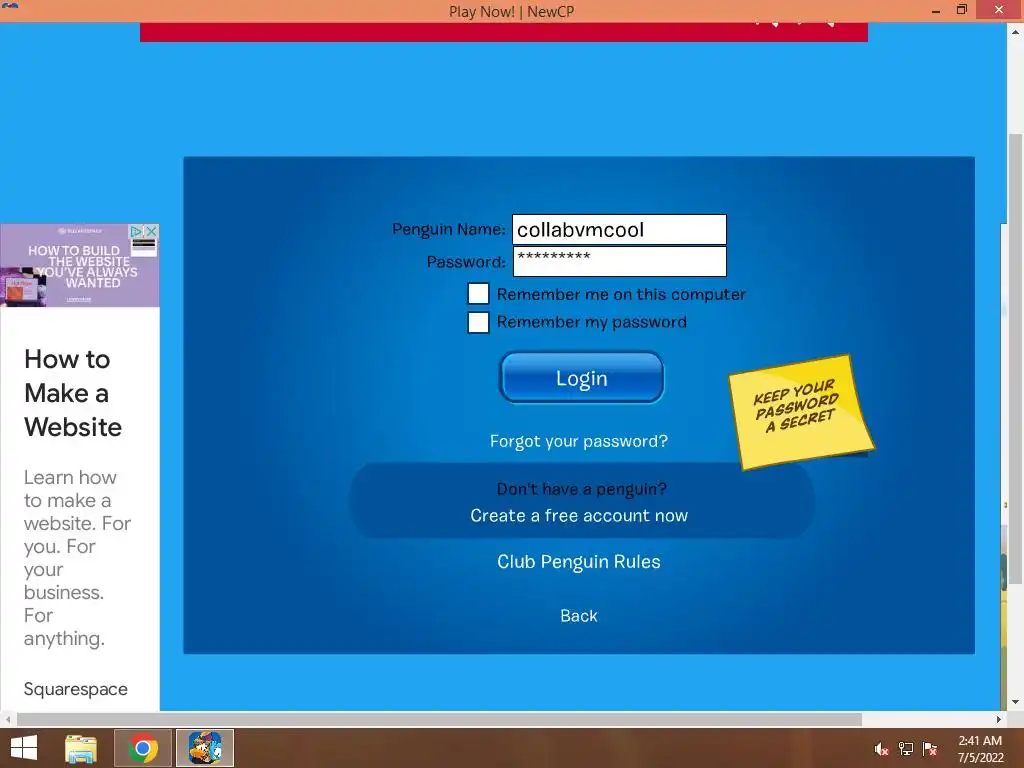This screenshot has height=768, width=1024.
Task: Select the NewCP penguin app taskbar icon
Action: tap(205, 748)
